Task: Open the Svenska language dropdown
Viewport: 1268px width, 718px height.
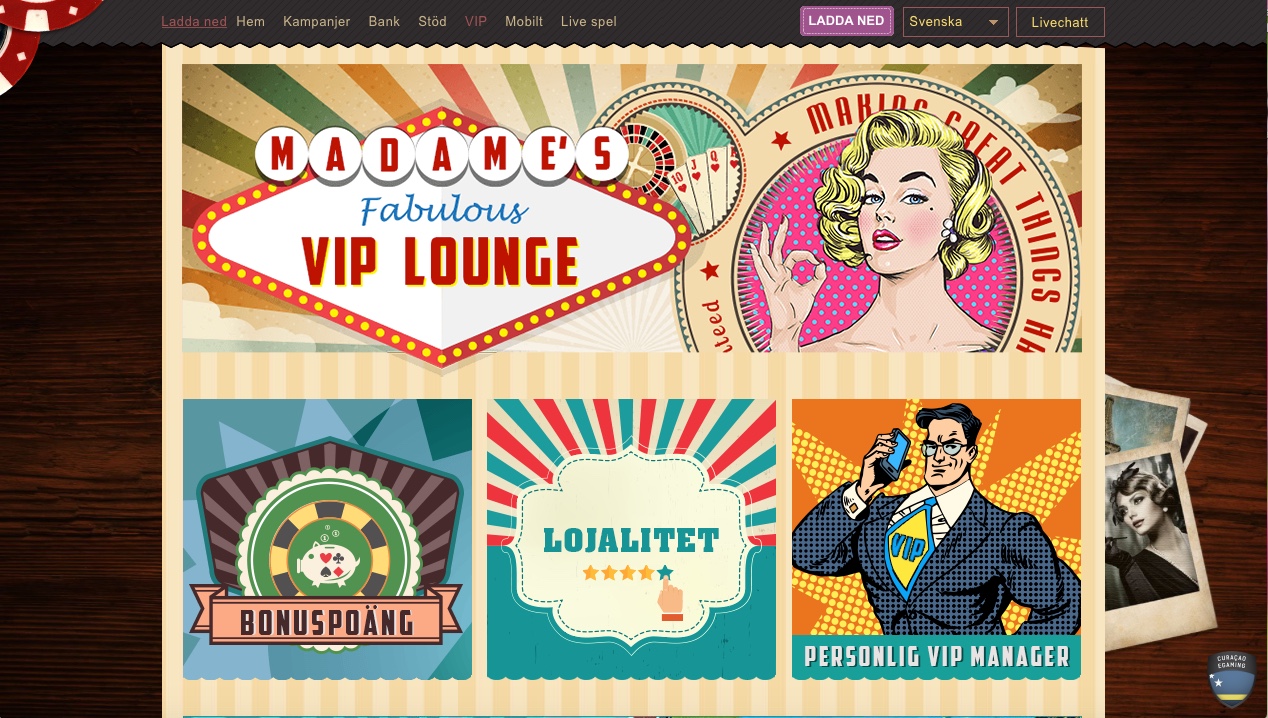Action: point(955,22)
